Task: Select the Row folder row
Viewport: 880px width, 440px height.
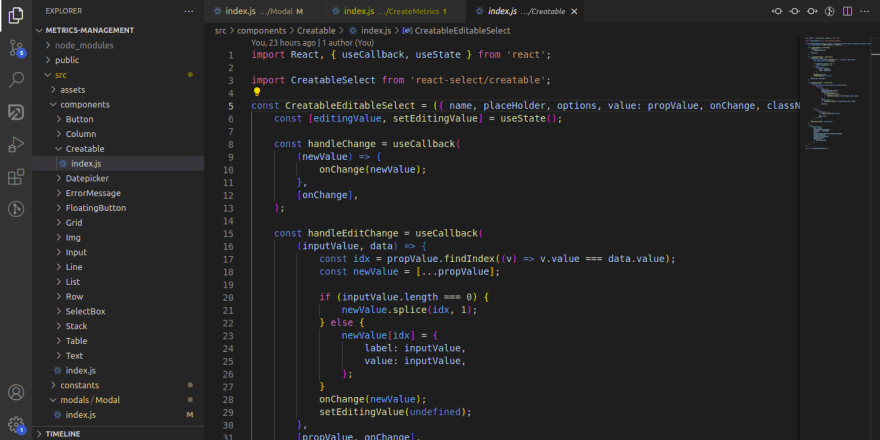Action: tap(119, 296)
